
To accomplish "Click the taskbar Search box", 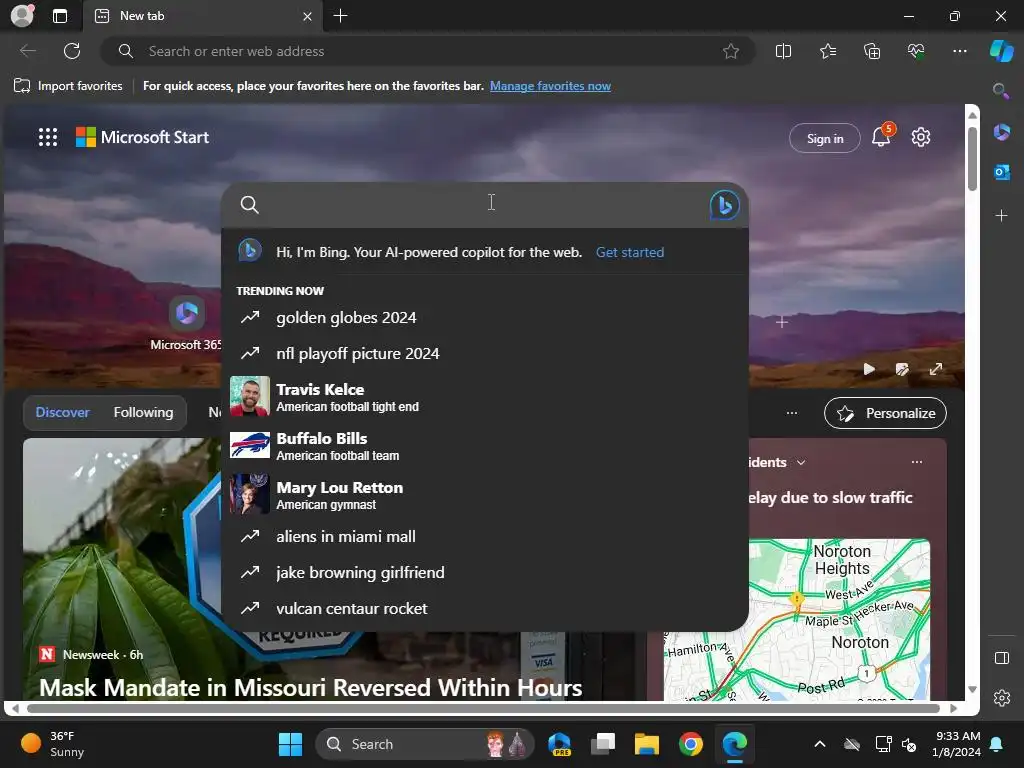I will (x=424, y=744).
